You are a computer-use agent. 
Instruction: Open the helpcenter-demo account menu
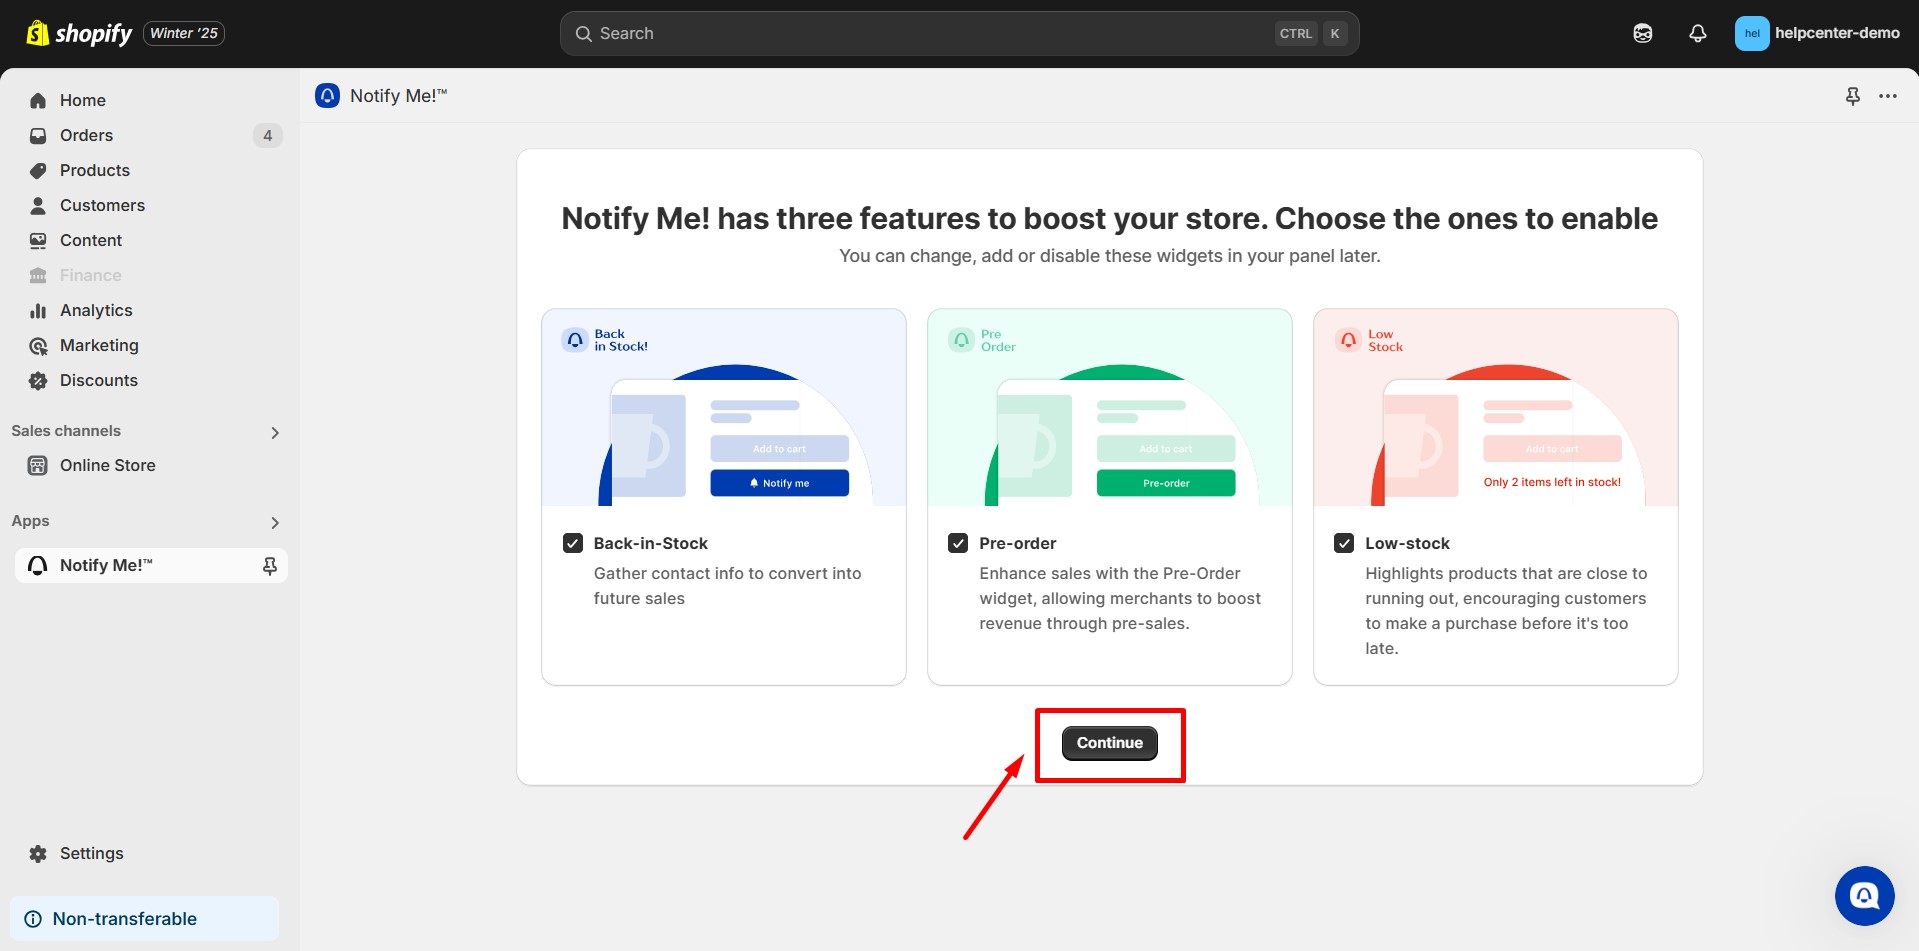[x=1816, y=33]
